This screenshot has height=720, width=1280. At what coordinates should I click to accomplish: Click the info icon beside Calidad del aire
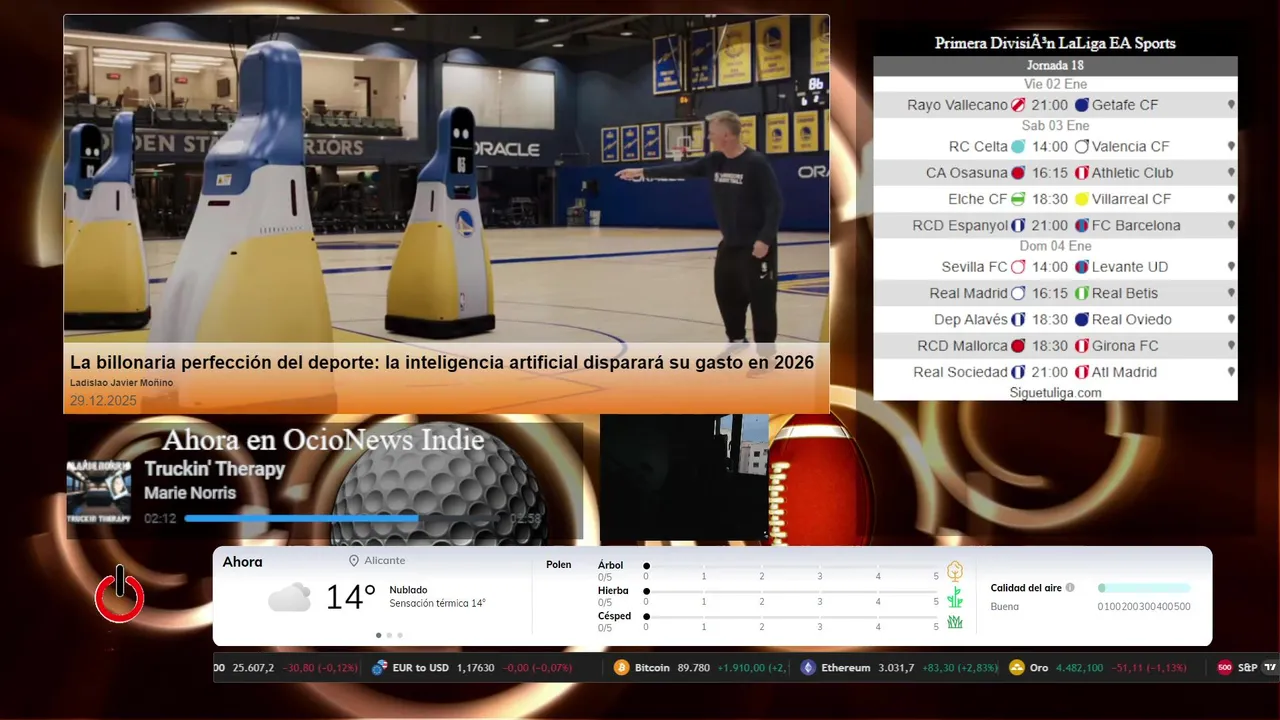pyautogui.click(x=1070, y=588)
